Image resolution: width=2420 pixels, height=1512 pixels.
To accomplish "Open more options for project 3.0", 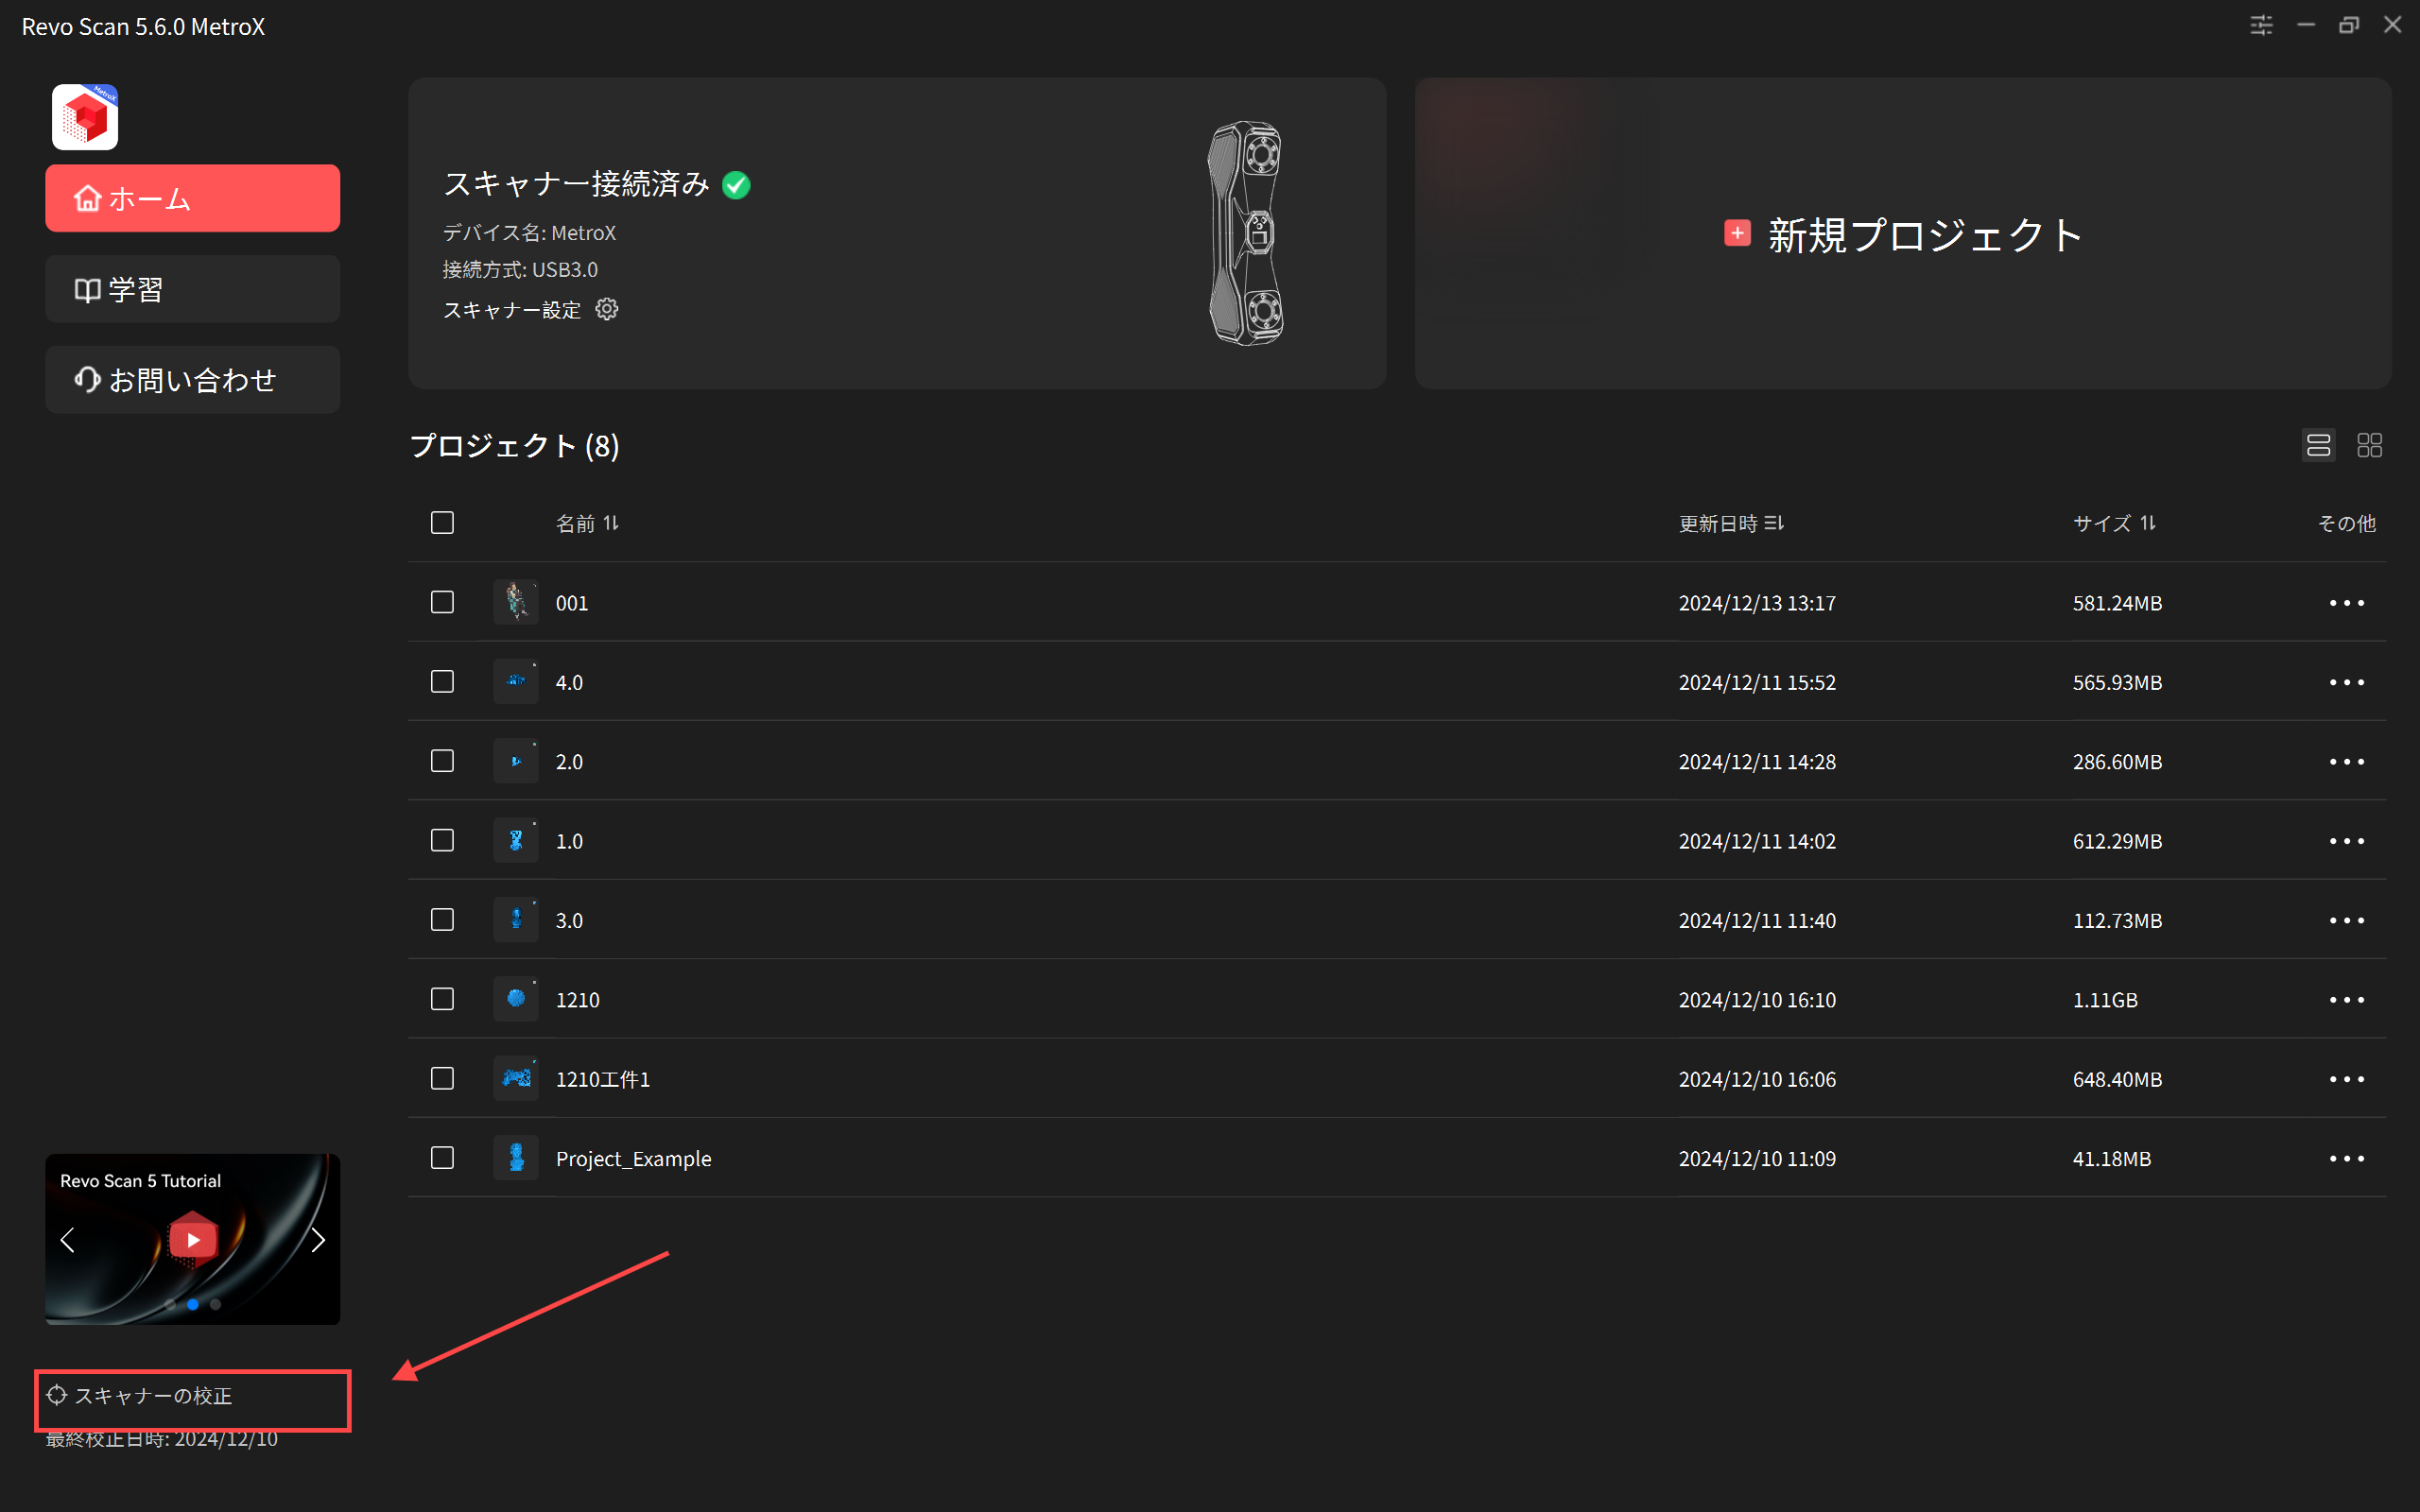I will pyautogui.click(x=2346, y=920).
